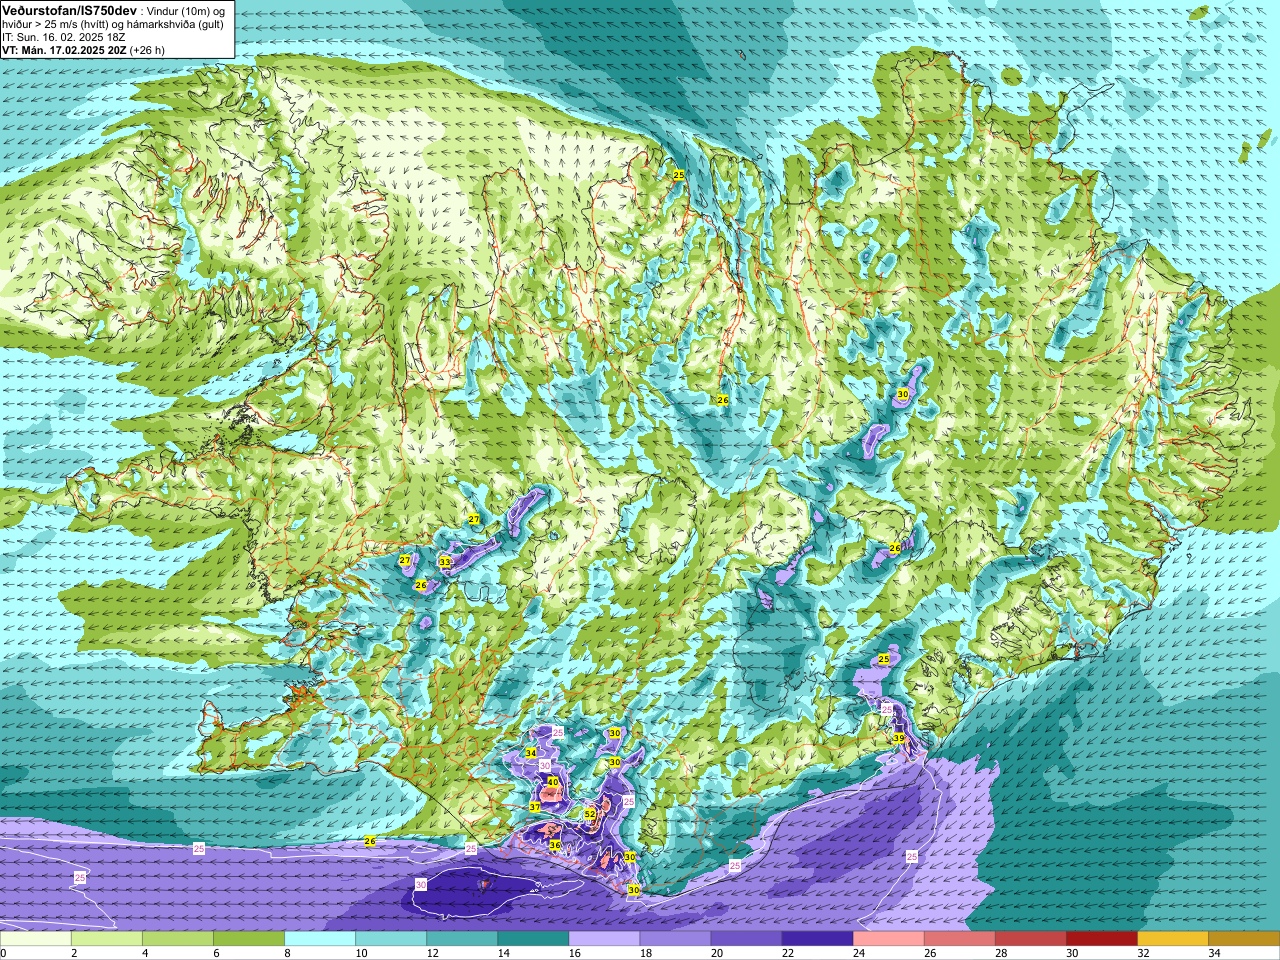1280x960 pixels.
Task: Click the legend scale number 0
Action: (x=4, y=953)
